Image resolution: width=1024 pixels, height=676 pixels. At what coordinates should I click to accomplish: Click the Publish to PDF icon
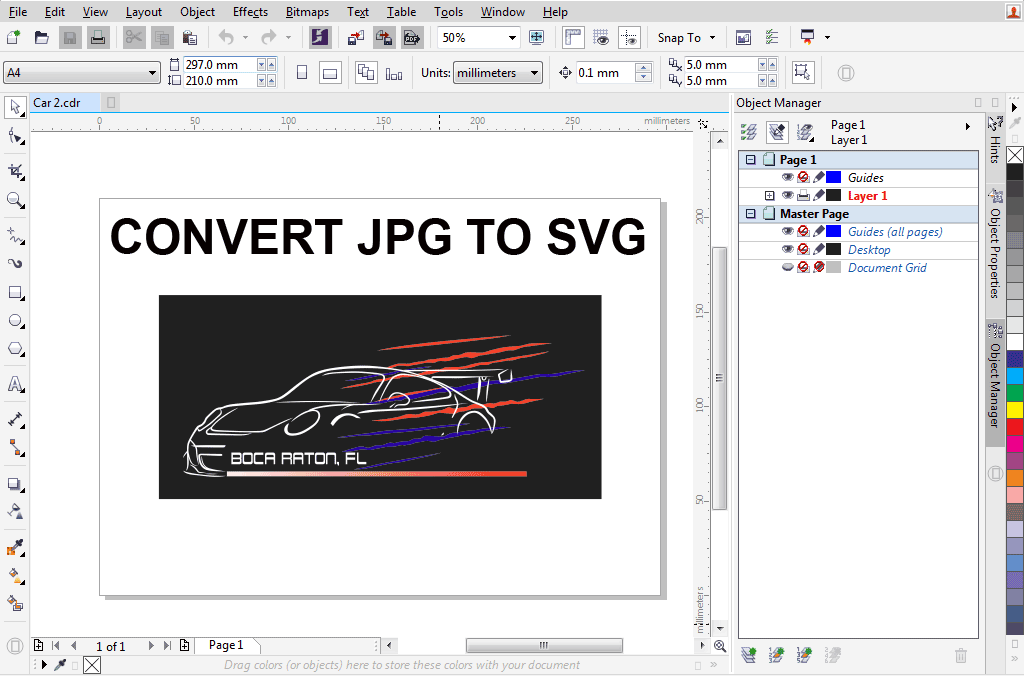[x=411, y=38]
